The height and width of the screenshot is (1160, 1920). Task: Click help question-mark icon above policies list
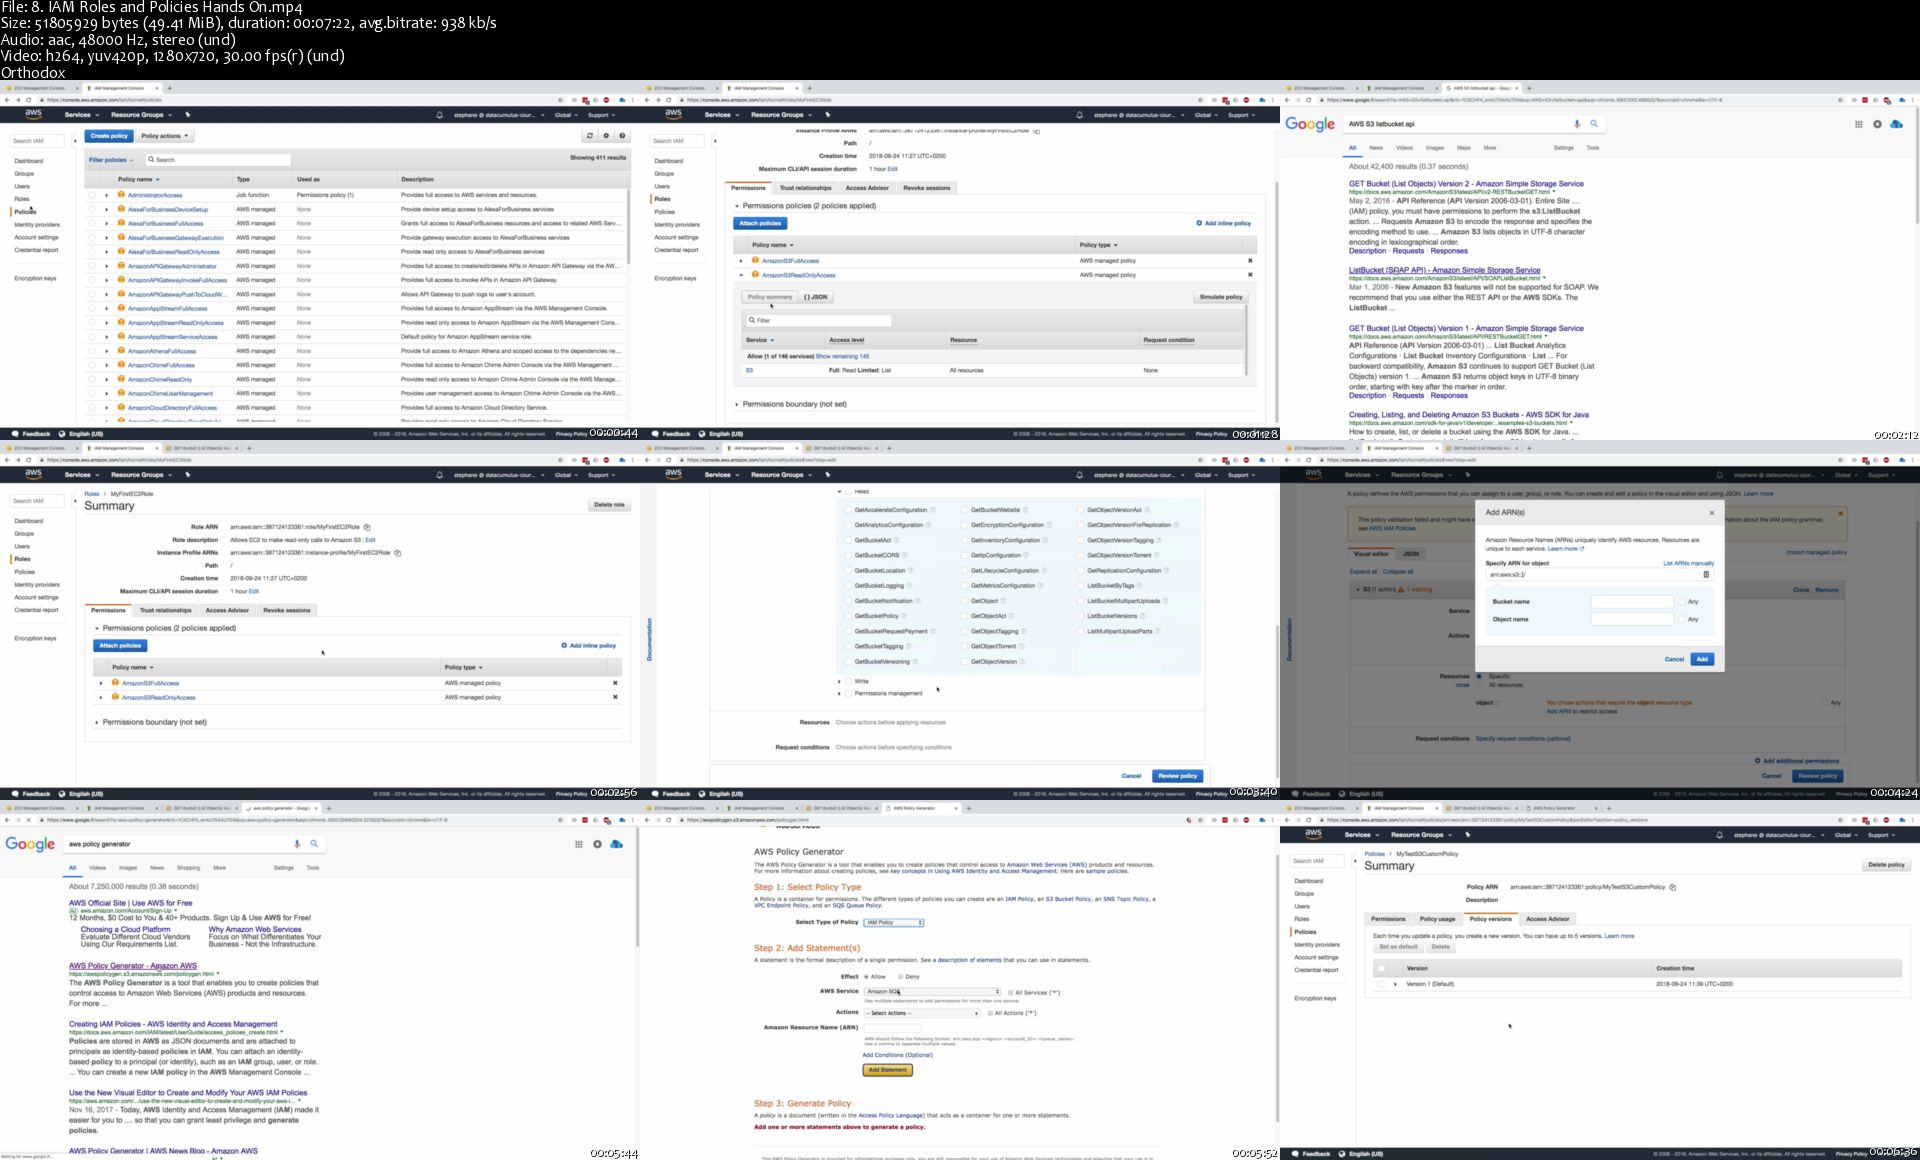click(x=622, y=136)
